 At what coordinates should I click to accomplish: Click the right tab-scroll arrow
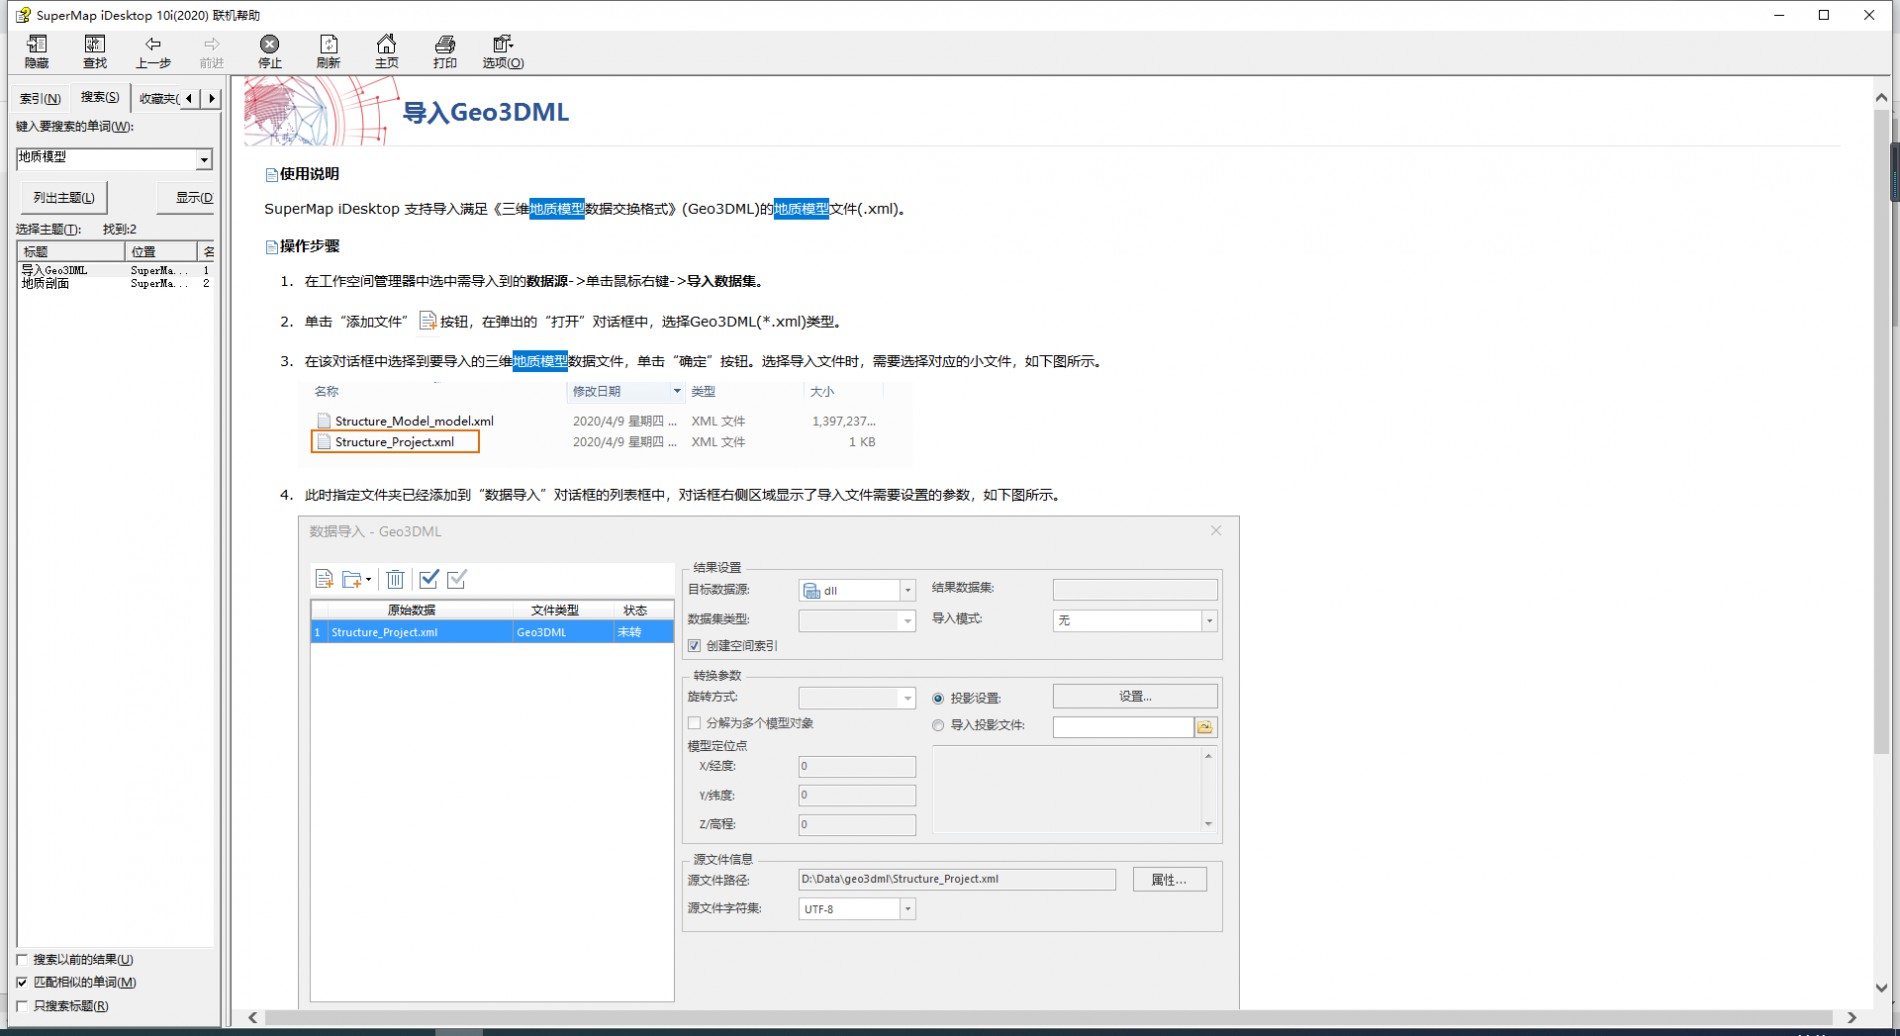coord(211,98)
